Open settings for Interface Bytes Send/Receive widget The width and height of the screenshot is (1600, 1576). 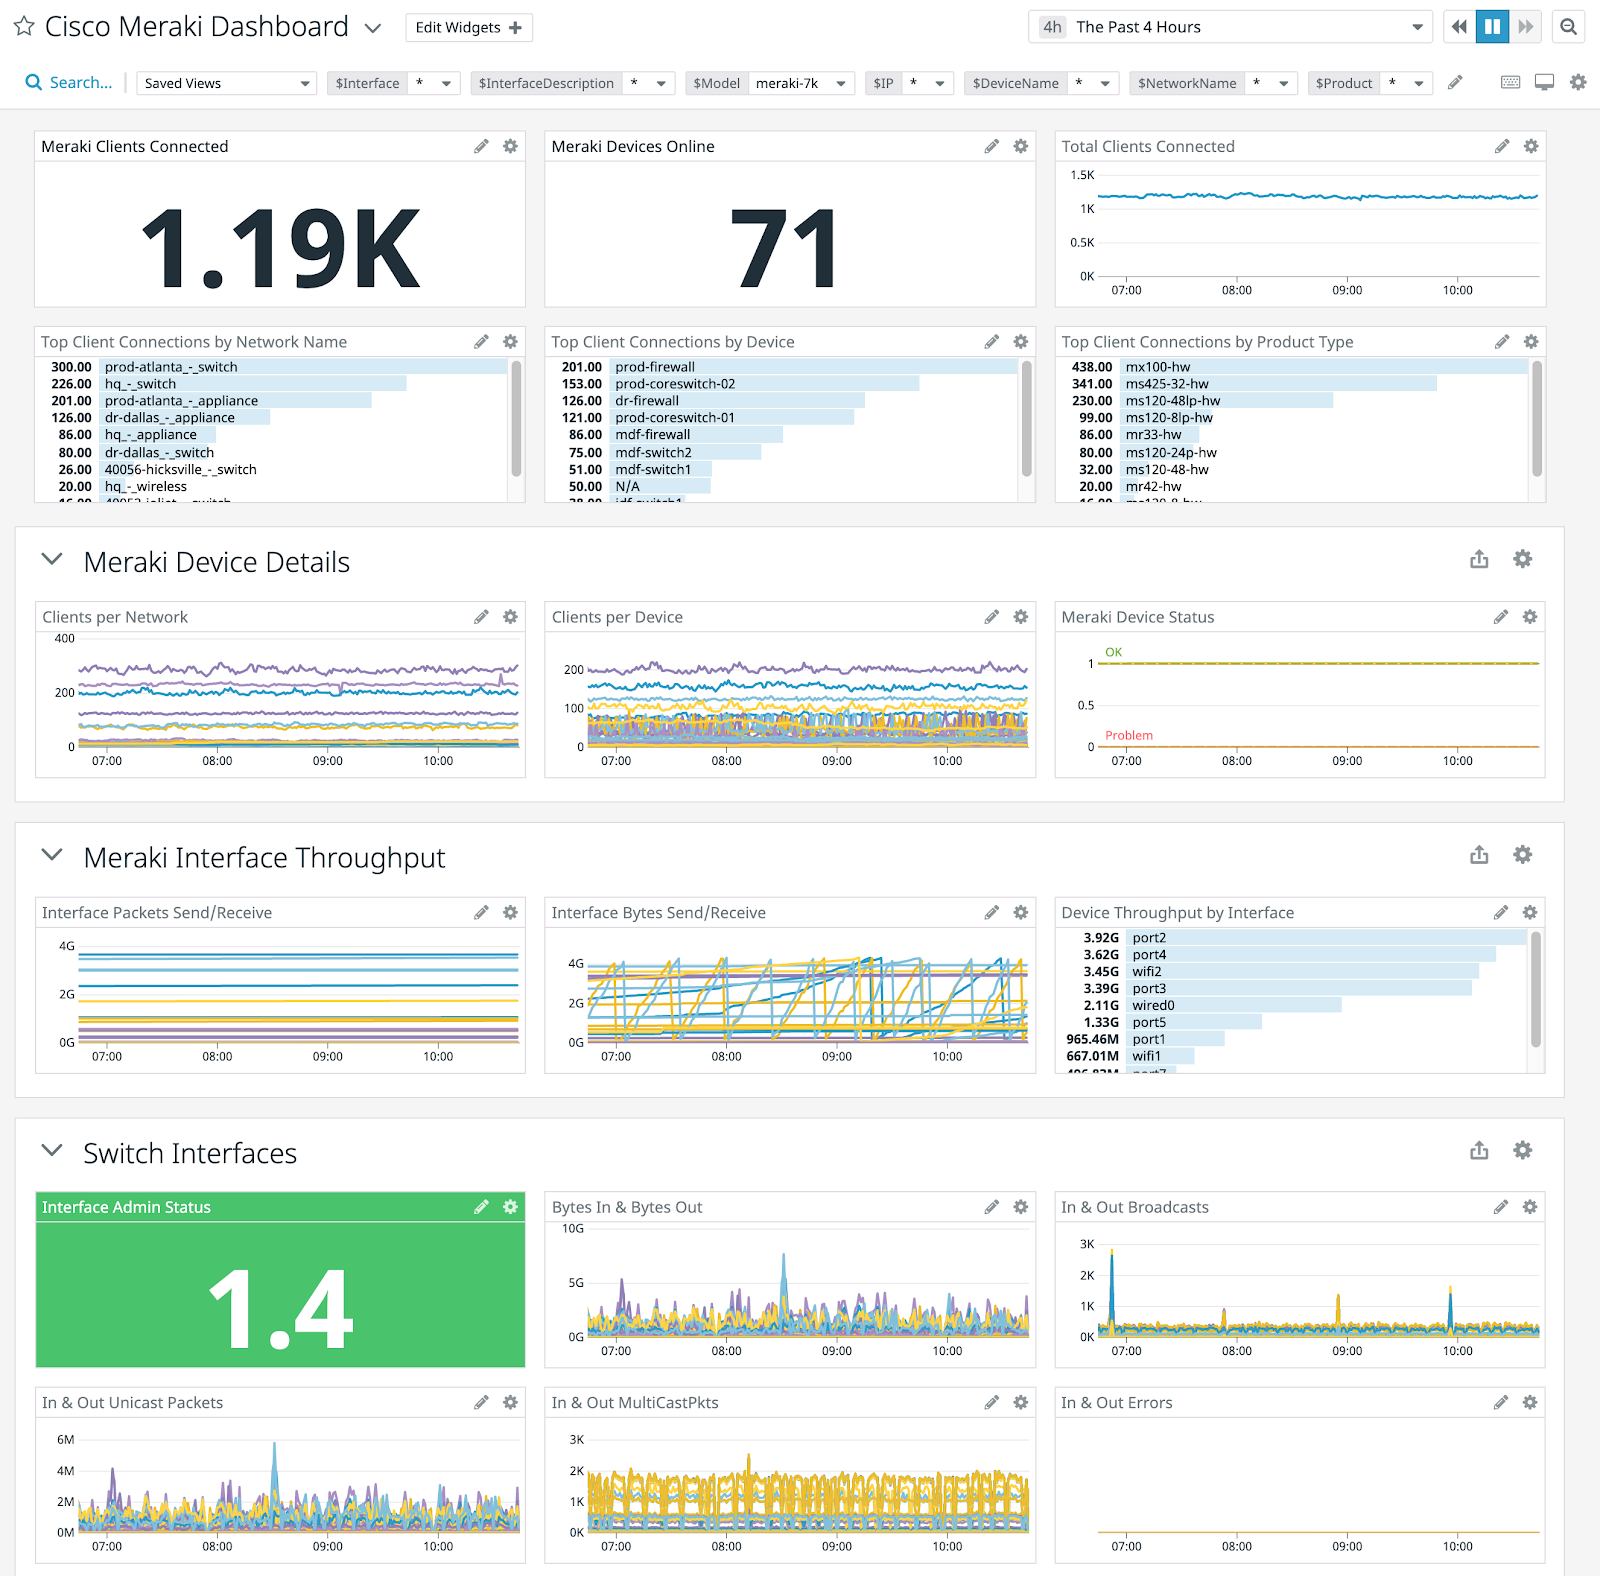[1020, 912]
